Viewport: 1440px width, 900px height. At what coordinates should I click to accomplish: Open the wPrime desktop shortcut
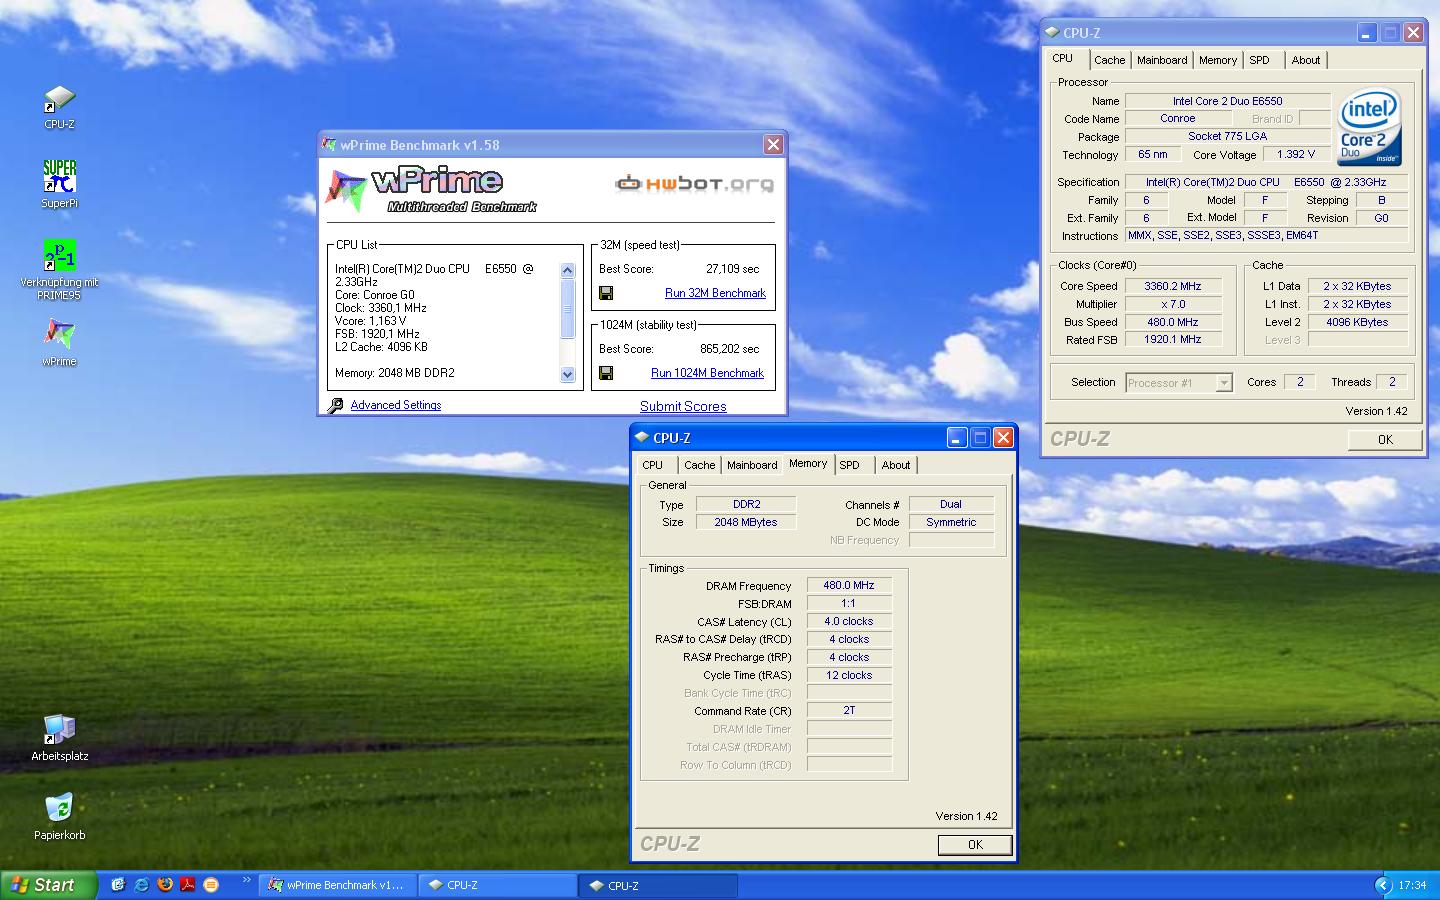(x=59, y=342)
